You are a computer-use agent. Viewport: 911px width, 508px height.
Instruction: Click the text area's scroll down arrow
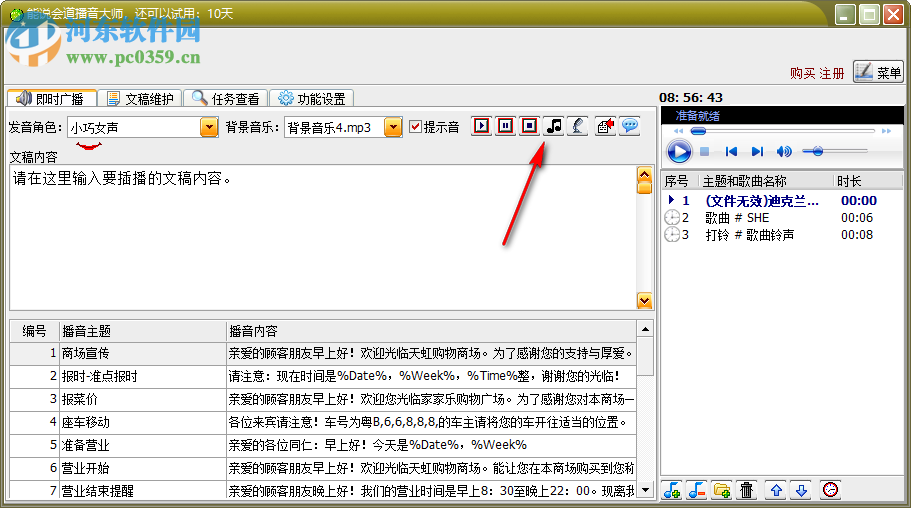click(x=644, y=300)
